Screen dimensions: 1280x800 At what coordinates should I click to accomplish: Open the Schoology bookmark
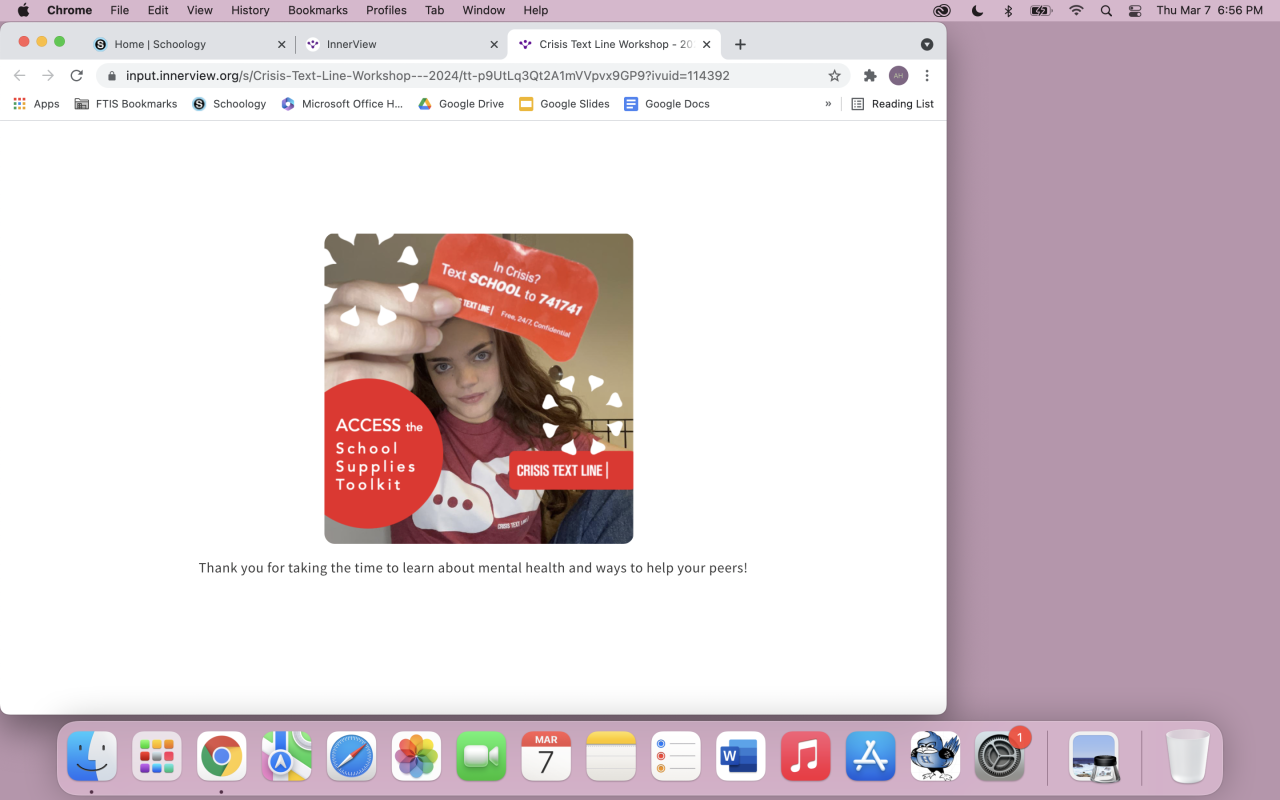click(229, 104)
